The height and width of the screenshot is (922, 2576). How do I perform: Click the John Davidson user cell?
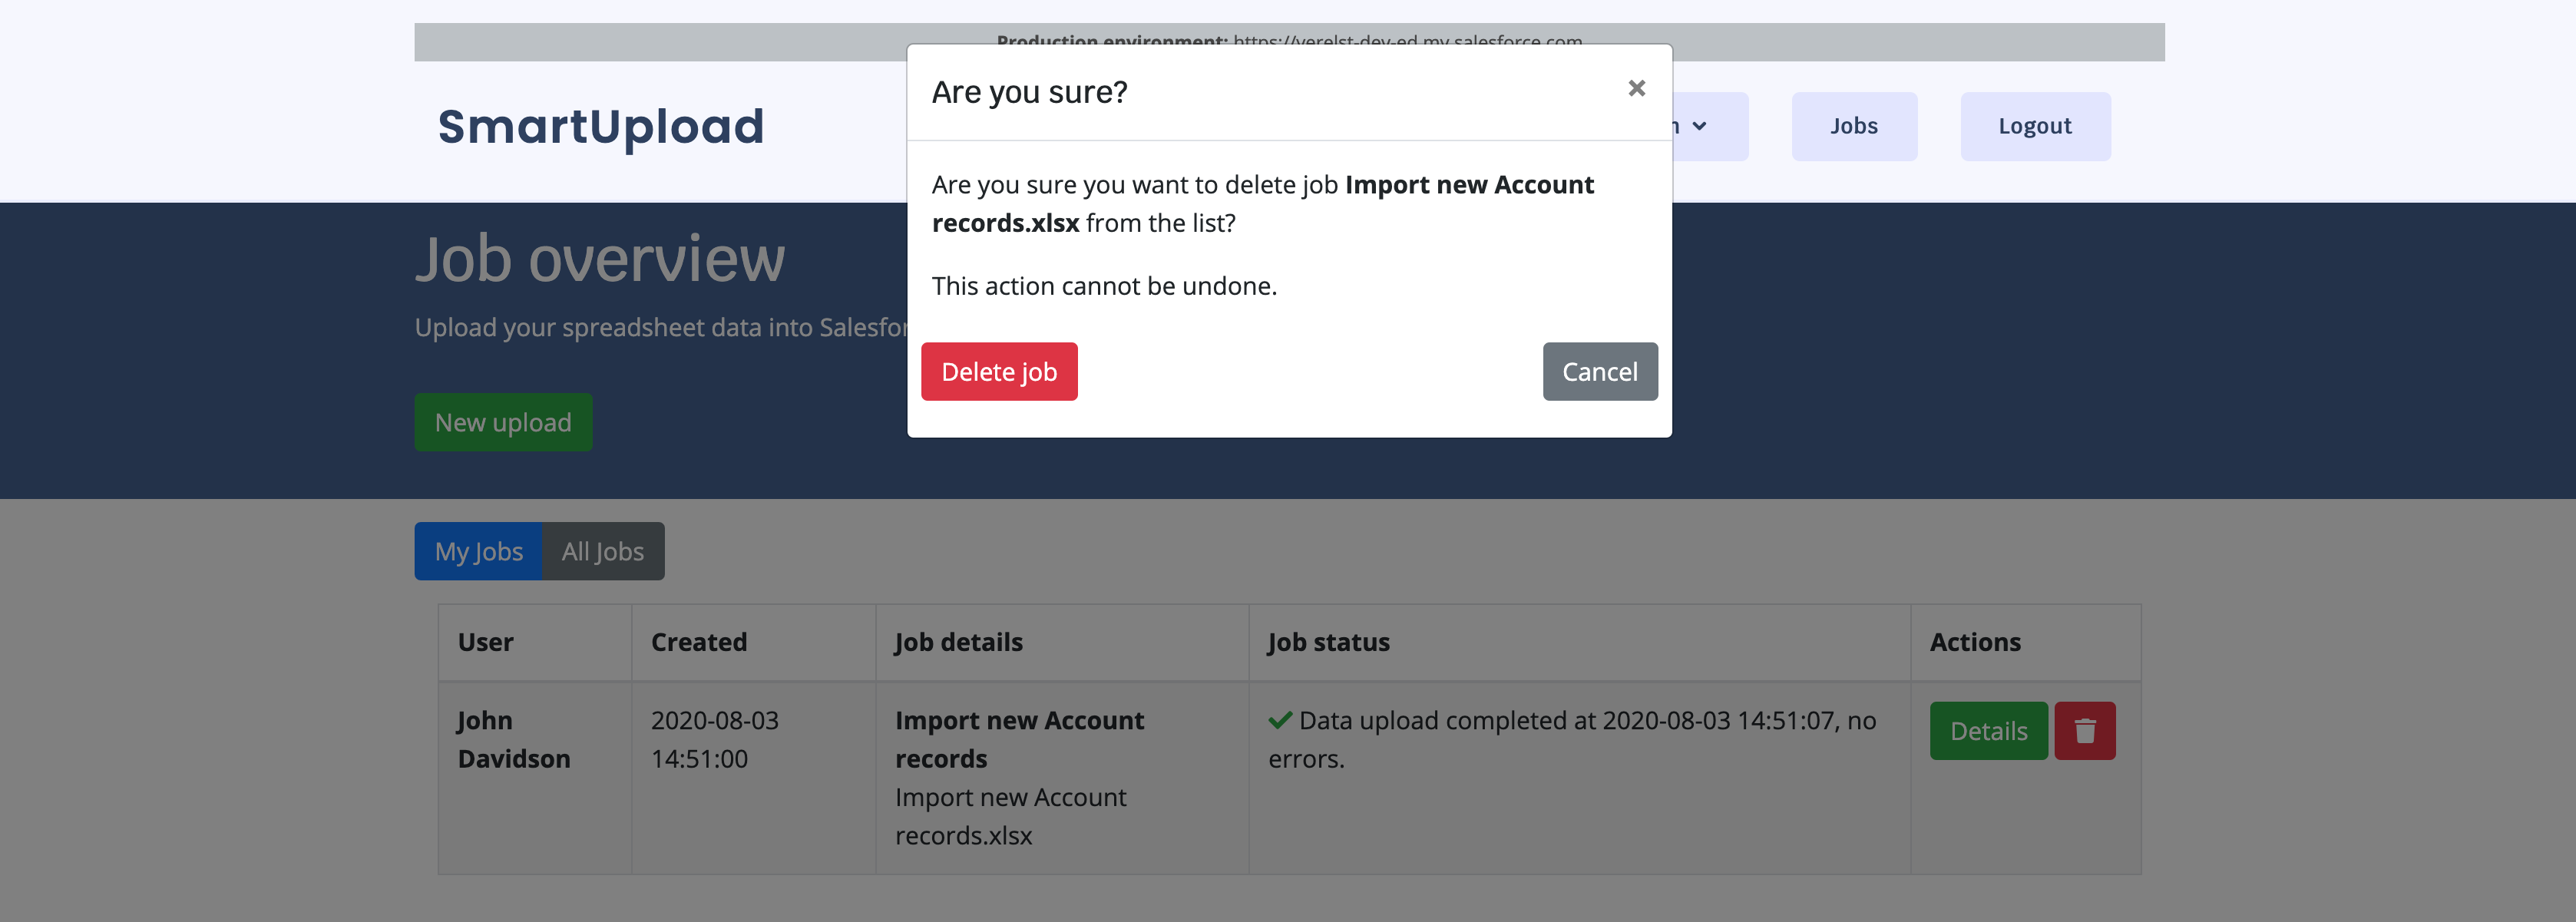point(513,739)
